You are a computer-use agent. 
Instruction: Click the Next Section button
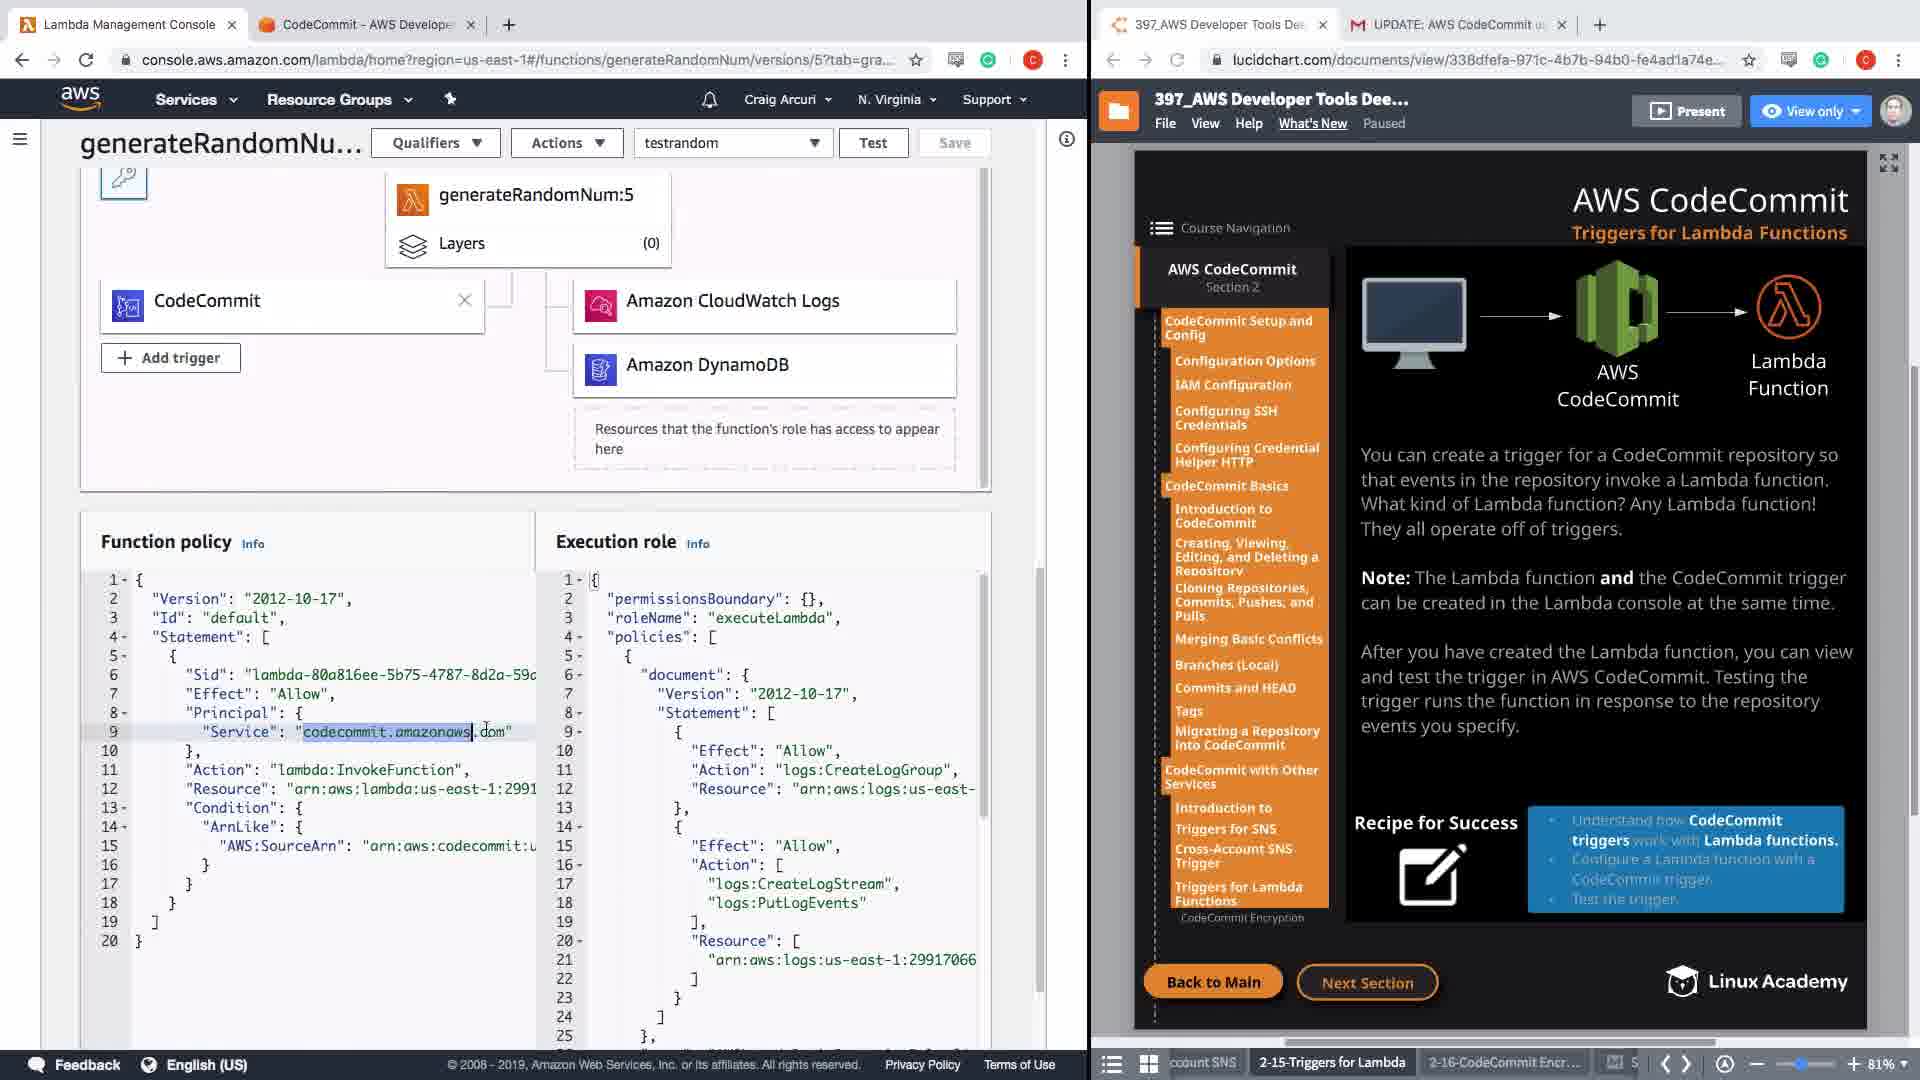[x=1367, y=983]
